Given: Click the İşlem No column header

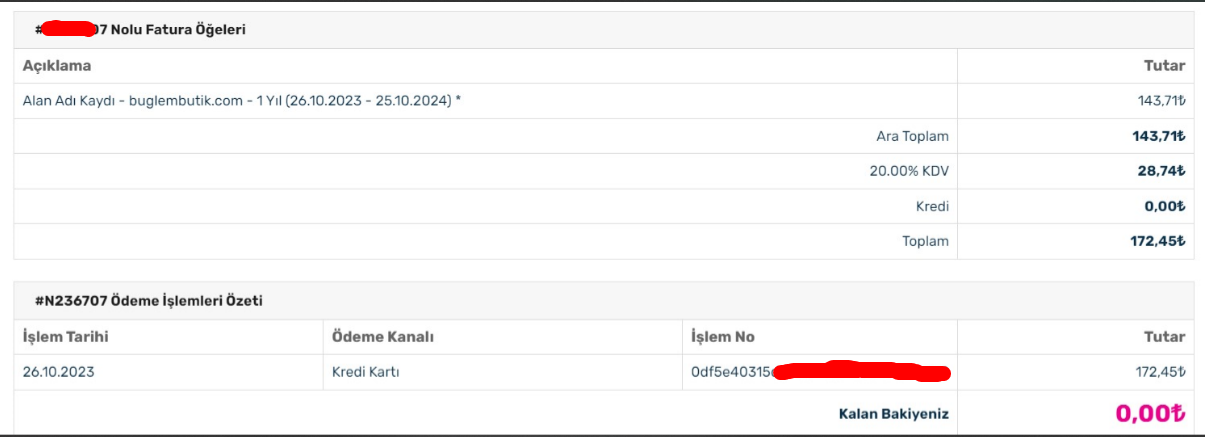Looking at the screenshot, I should pos(723,337).
